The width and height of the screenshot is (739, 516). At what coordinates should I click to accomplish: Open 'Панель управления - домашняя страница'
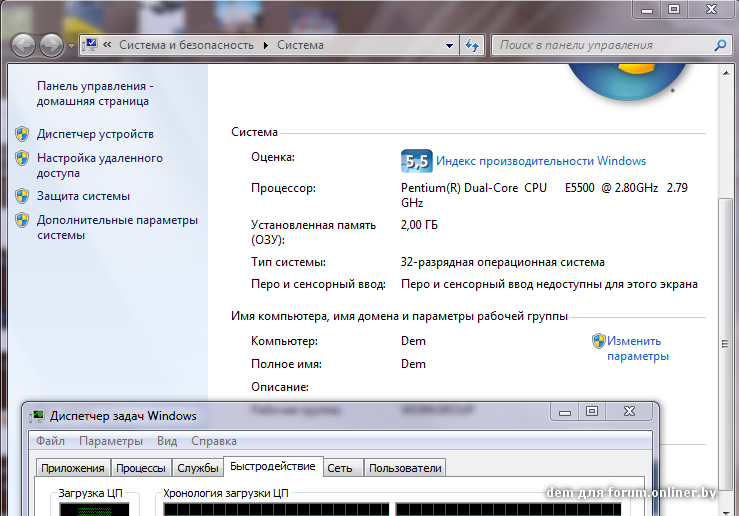(95, 93)
